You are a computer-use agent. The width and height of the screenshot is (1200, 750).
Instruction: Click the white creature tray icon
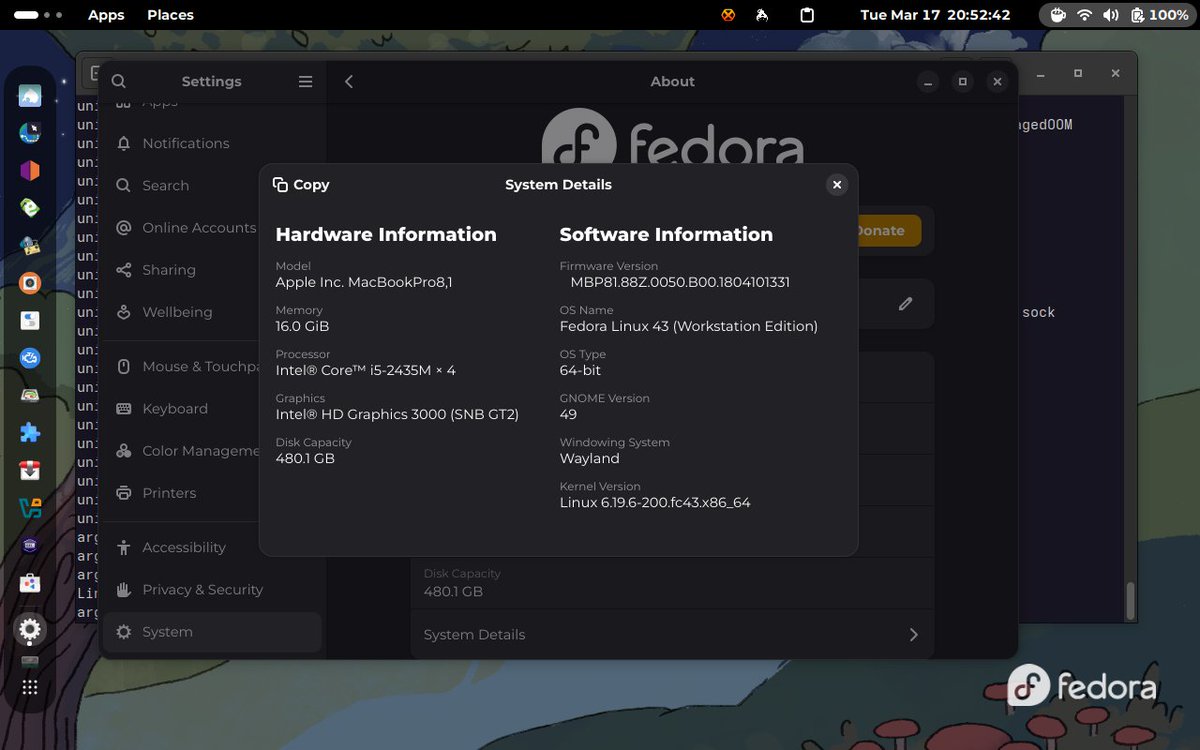click(762, 15)
